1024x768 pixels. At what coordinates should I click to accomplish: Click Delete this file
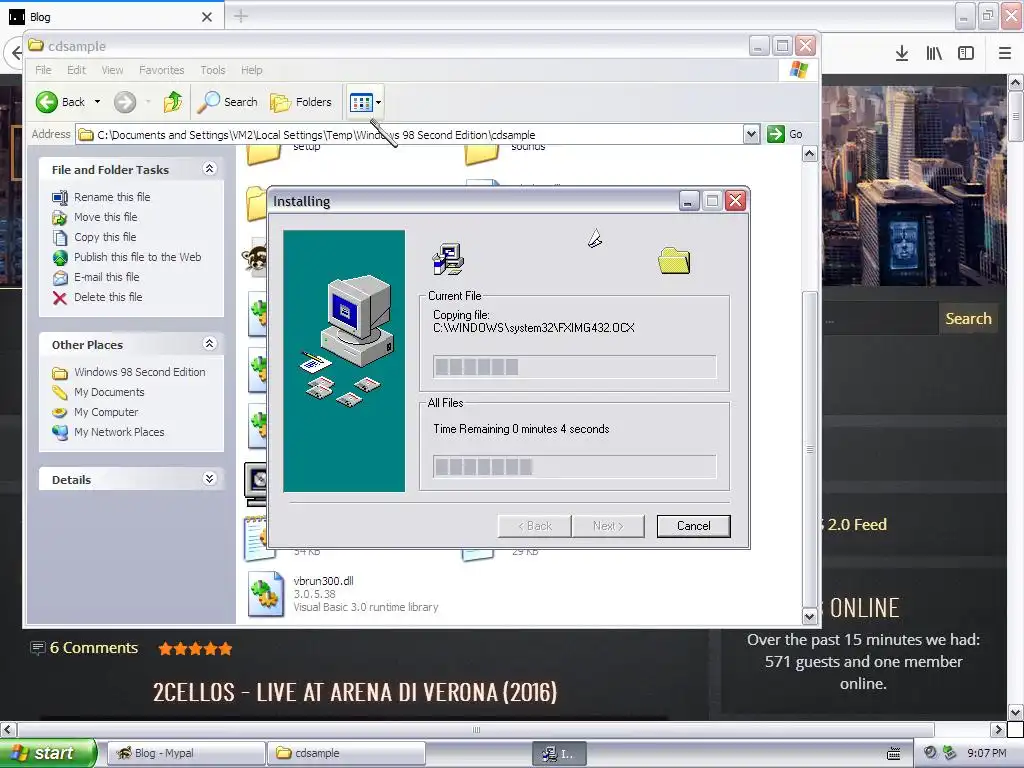108,297
